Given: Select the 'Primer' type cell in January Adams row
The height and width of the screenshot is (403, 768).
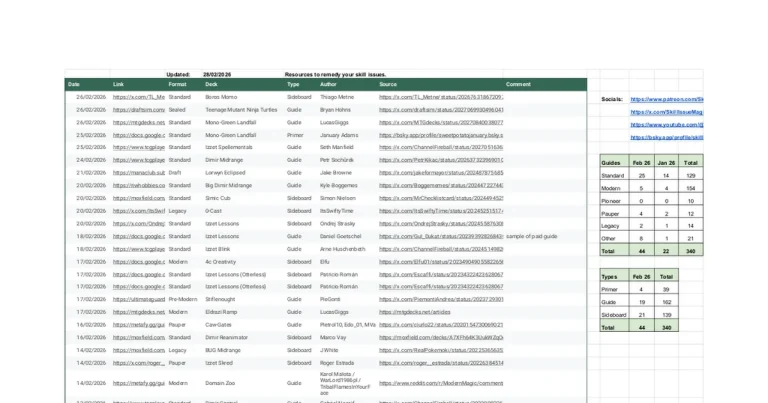Looking at the screenshot, I should tap(295, 135).
